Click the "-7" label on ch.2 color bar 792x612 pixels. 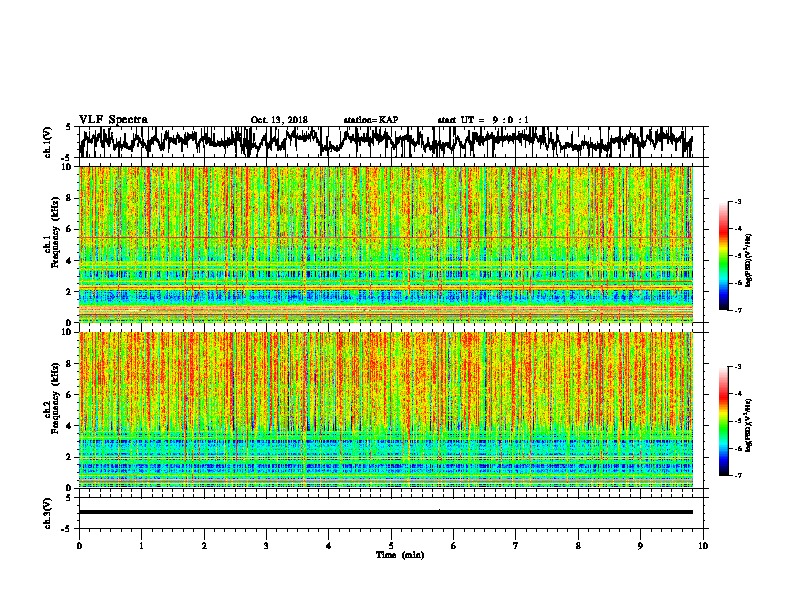738,475
